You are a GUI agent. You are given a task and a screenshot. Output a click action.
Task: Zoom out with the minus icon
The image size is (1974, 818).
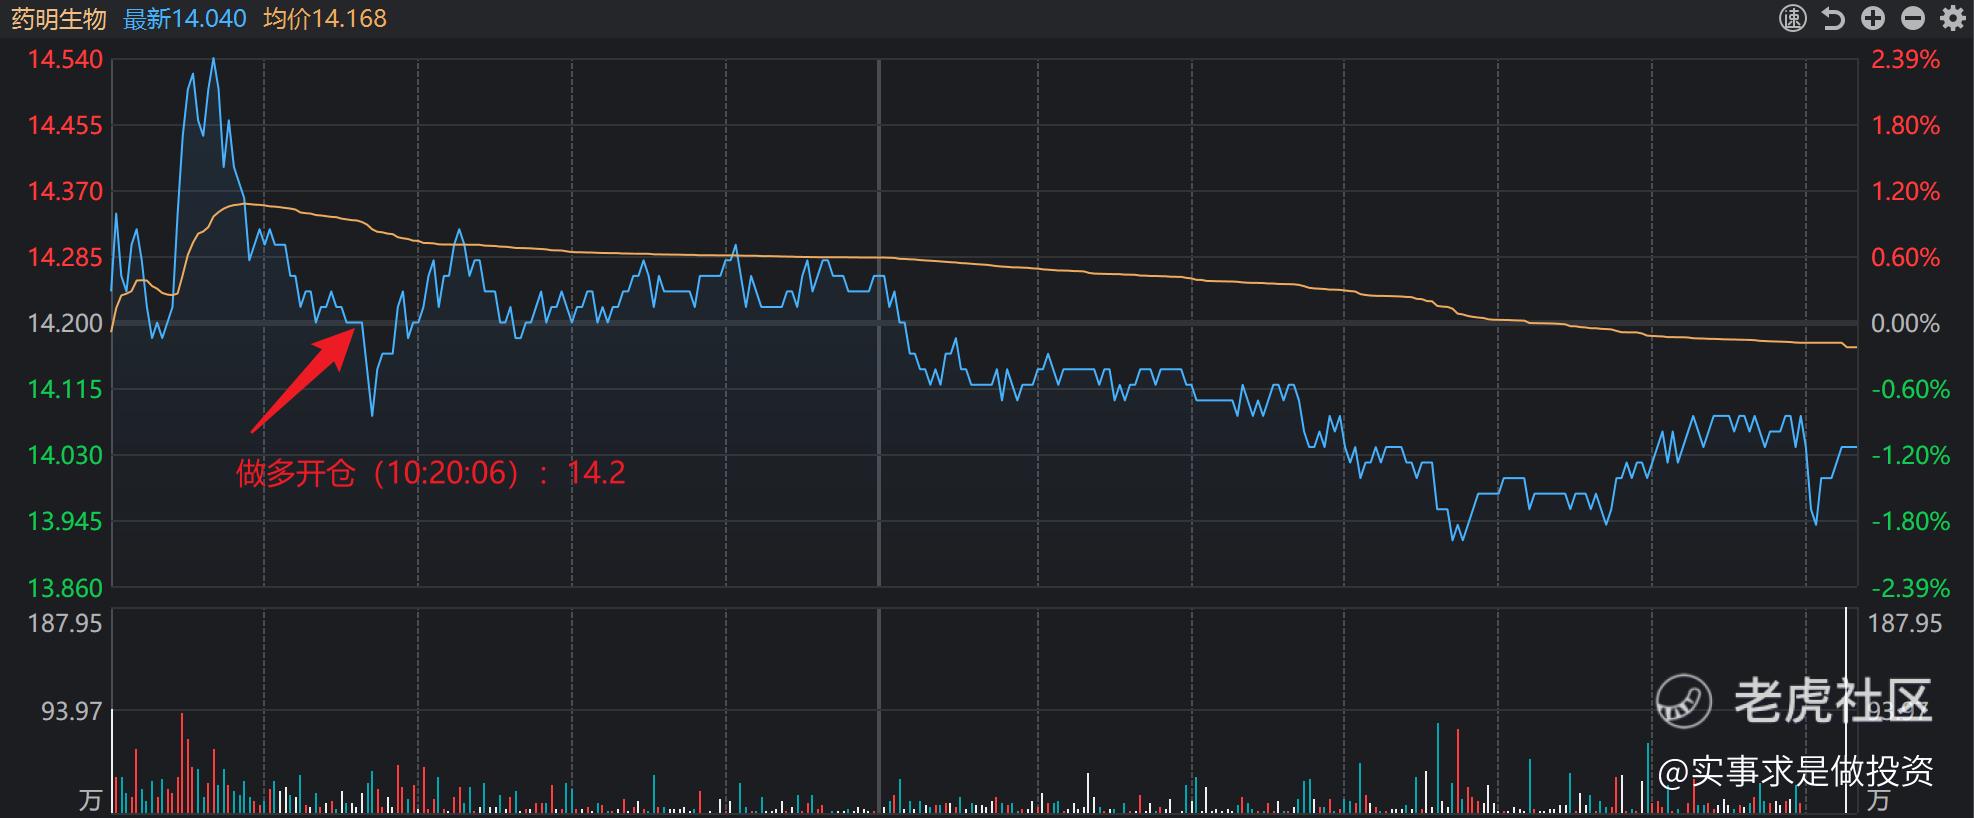click(1913, 18)
